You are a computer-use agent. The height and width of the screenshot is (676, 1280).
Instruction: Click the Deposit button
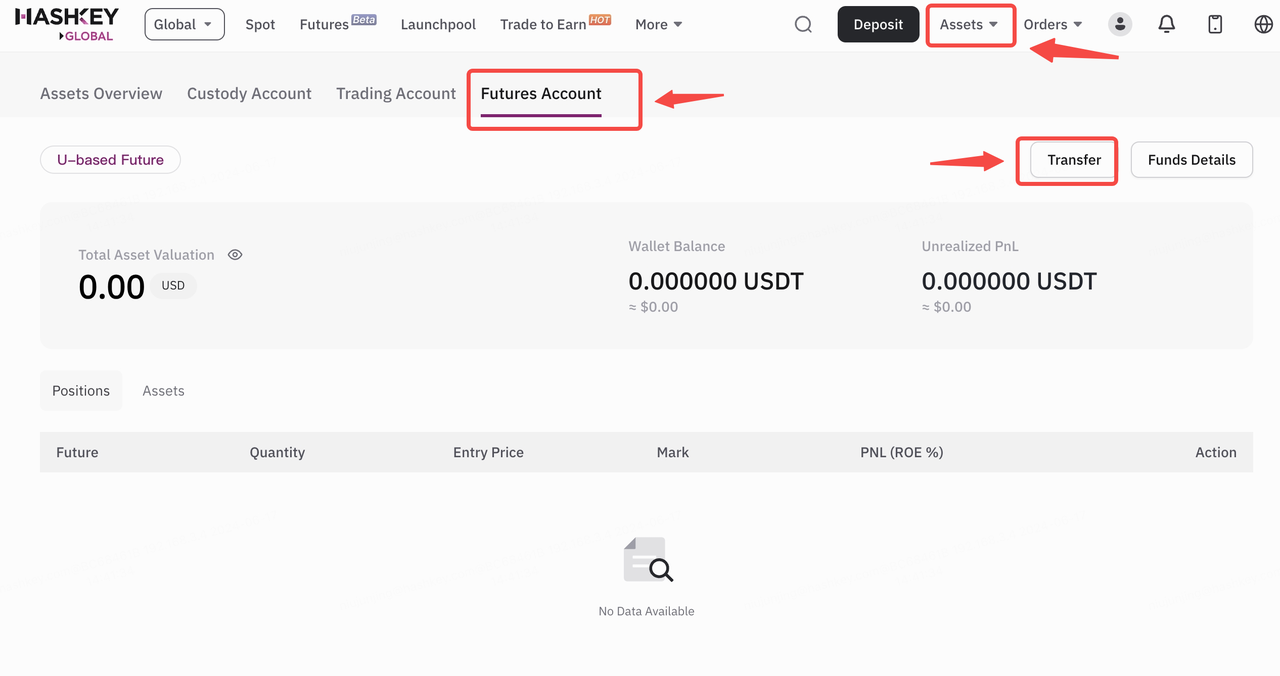[x=878, y=24]
